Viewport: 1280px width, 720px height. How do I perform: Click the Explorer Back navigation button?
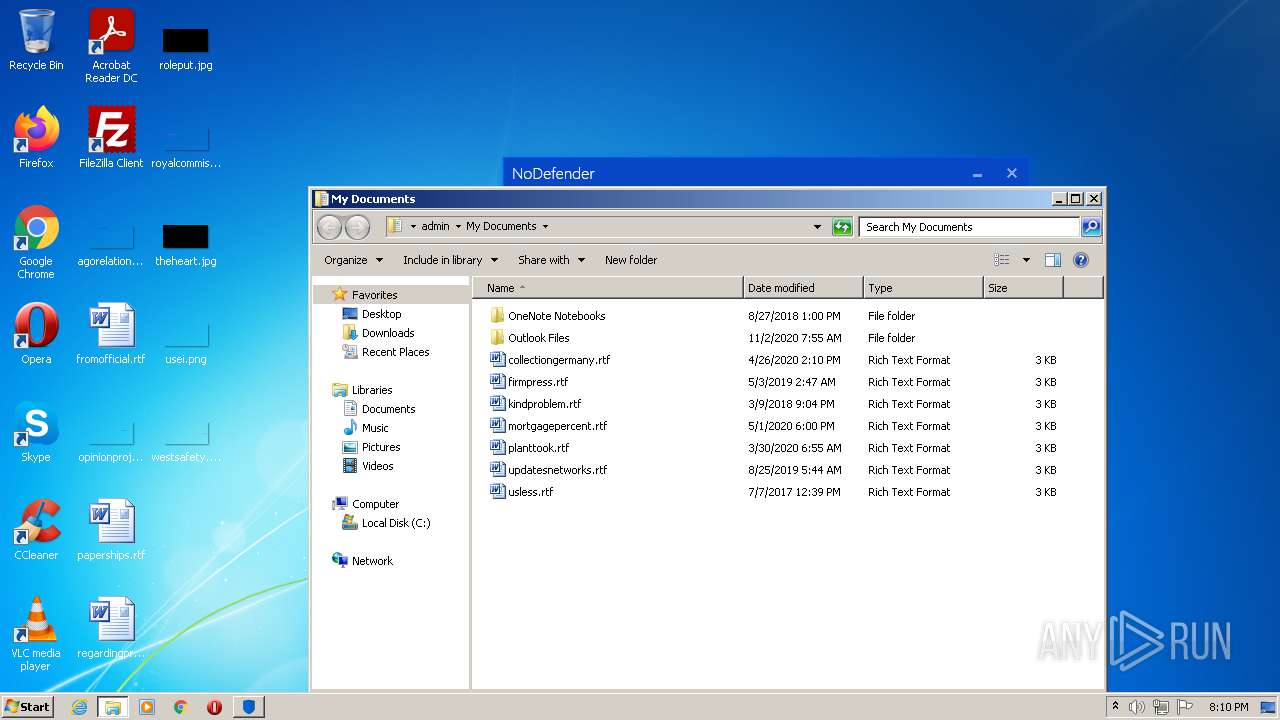[329, 227]
